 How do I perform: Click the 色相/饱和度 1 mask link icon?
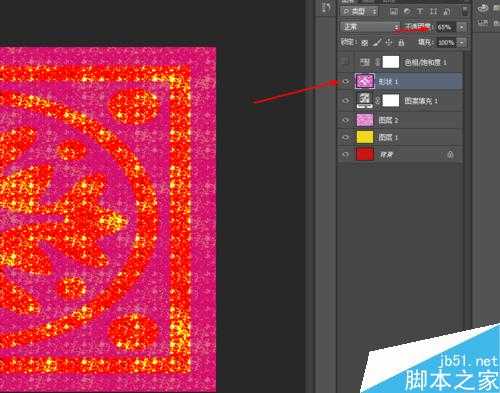[378, 62]
